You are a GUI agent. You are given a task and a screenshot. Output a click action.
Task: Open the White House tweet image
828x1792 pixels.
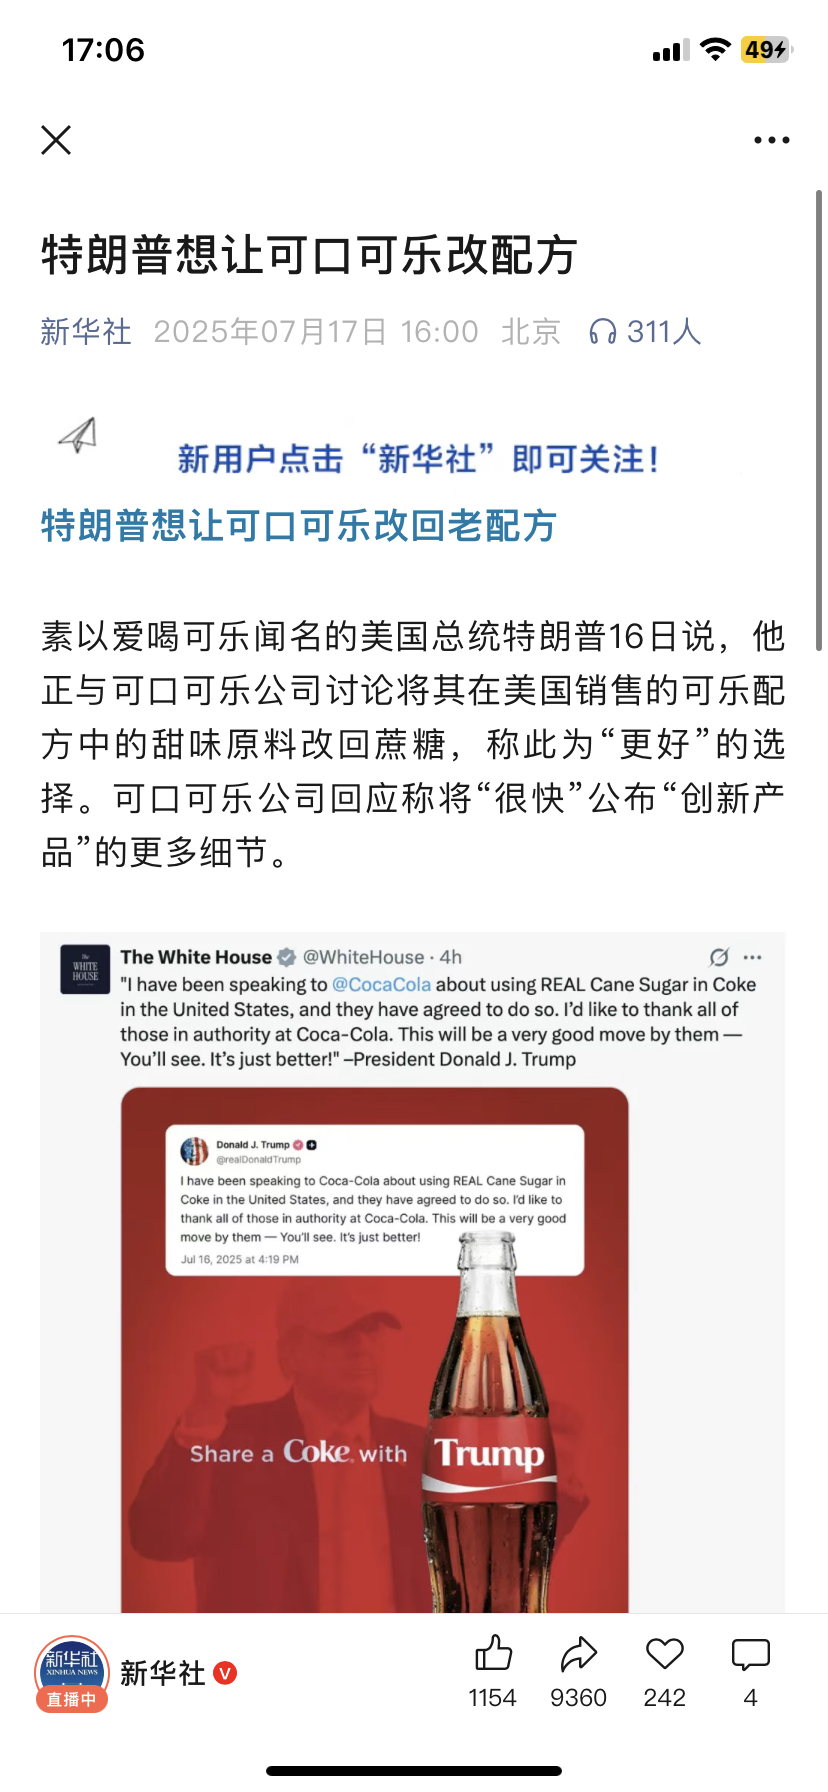[x=412, y=1272]
